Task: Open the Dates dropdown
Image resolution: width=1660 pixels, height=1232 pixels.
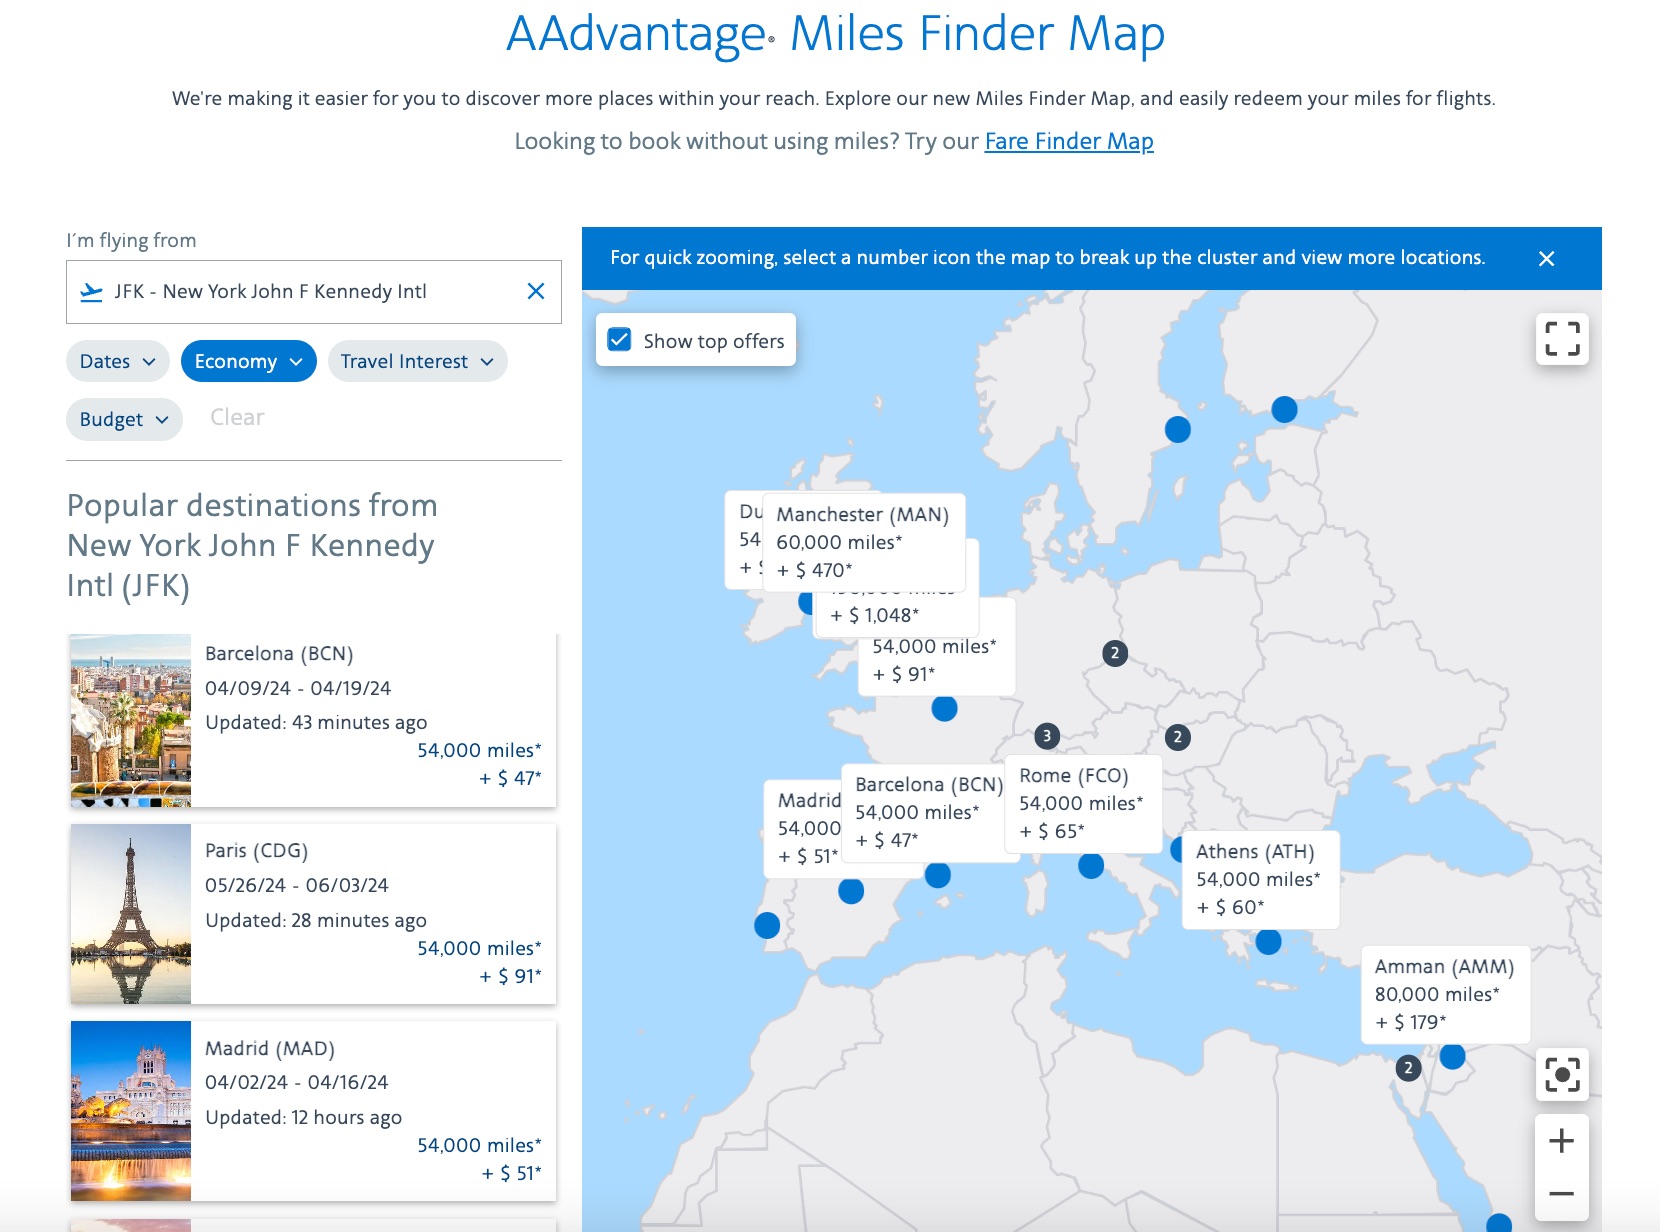Action: point(117,361)
